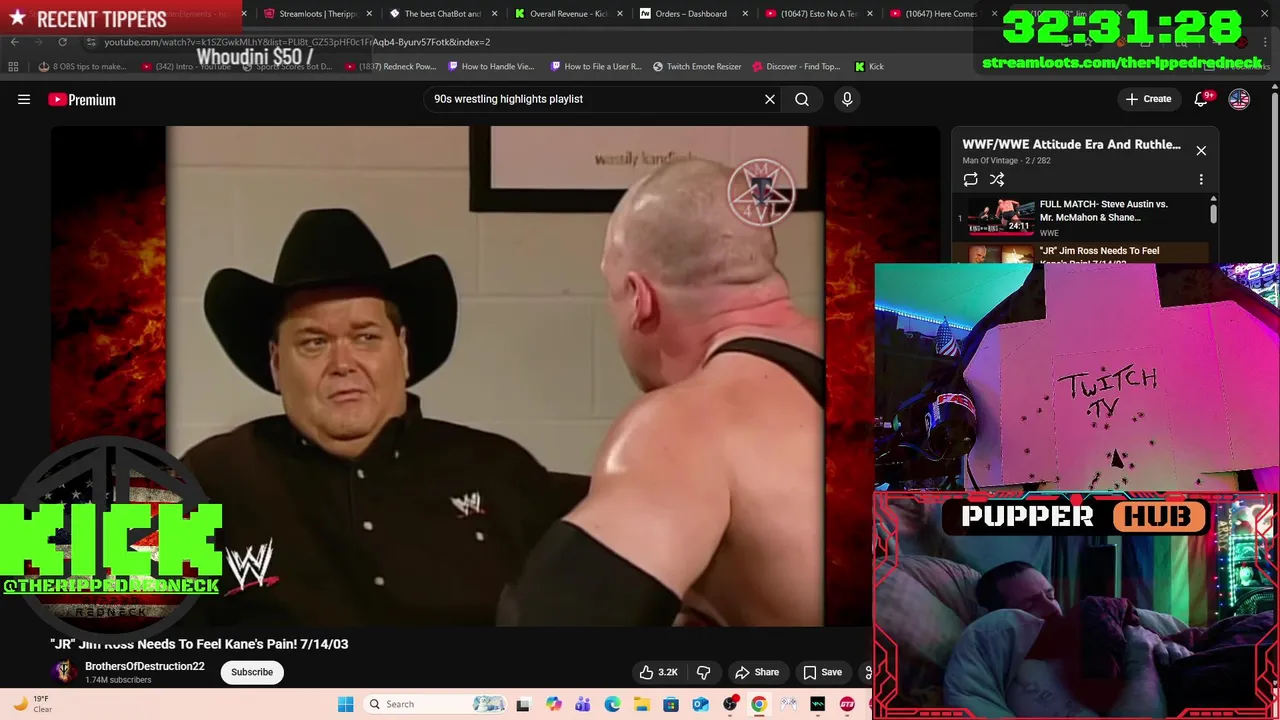The width and height of the screenshot is (1280, 720).
Task: Click the Create button
Action: [1148, 99]
